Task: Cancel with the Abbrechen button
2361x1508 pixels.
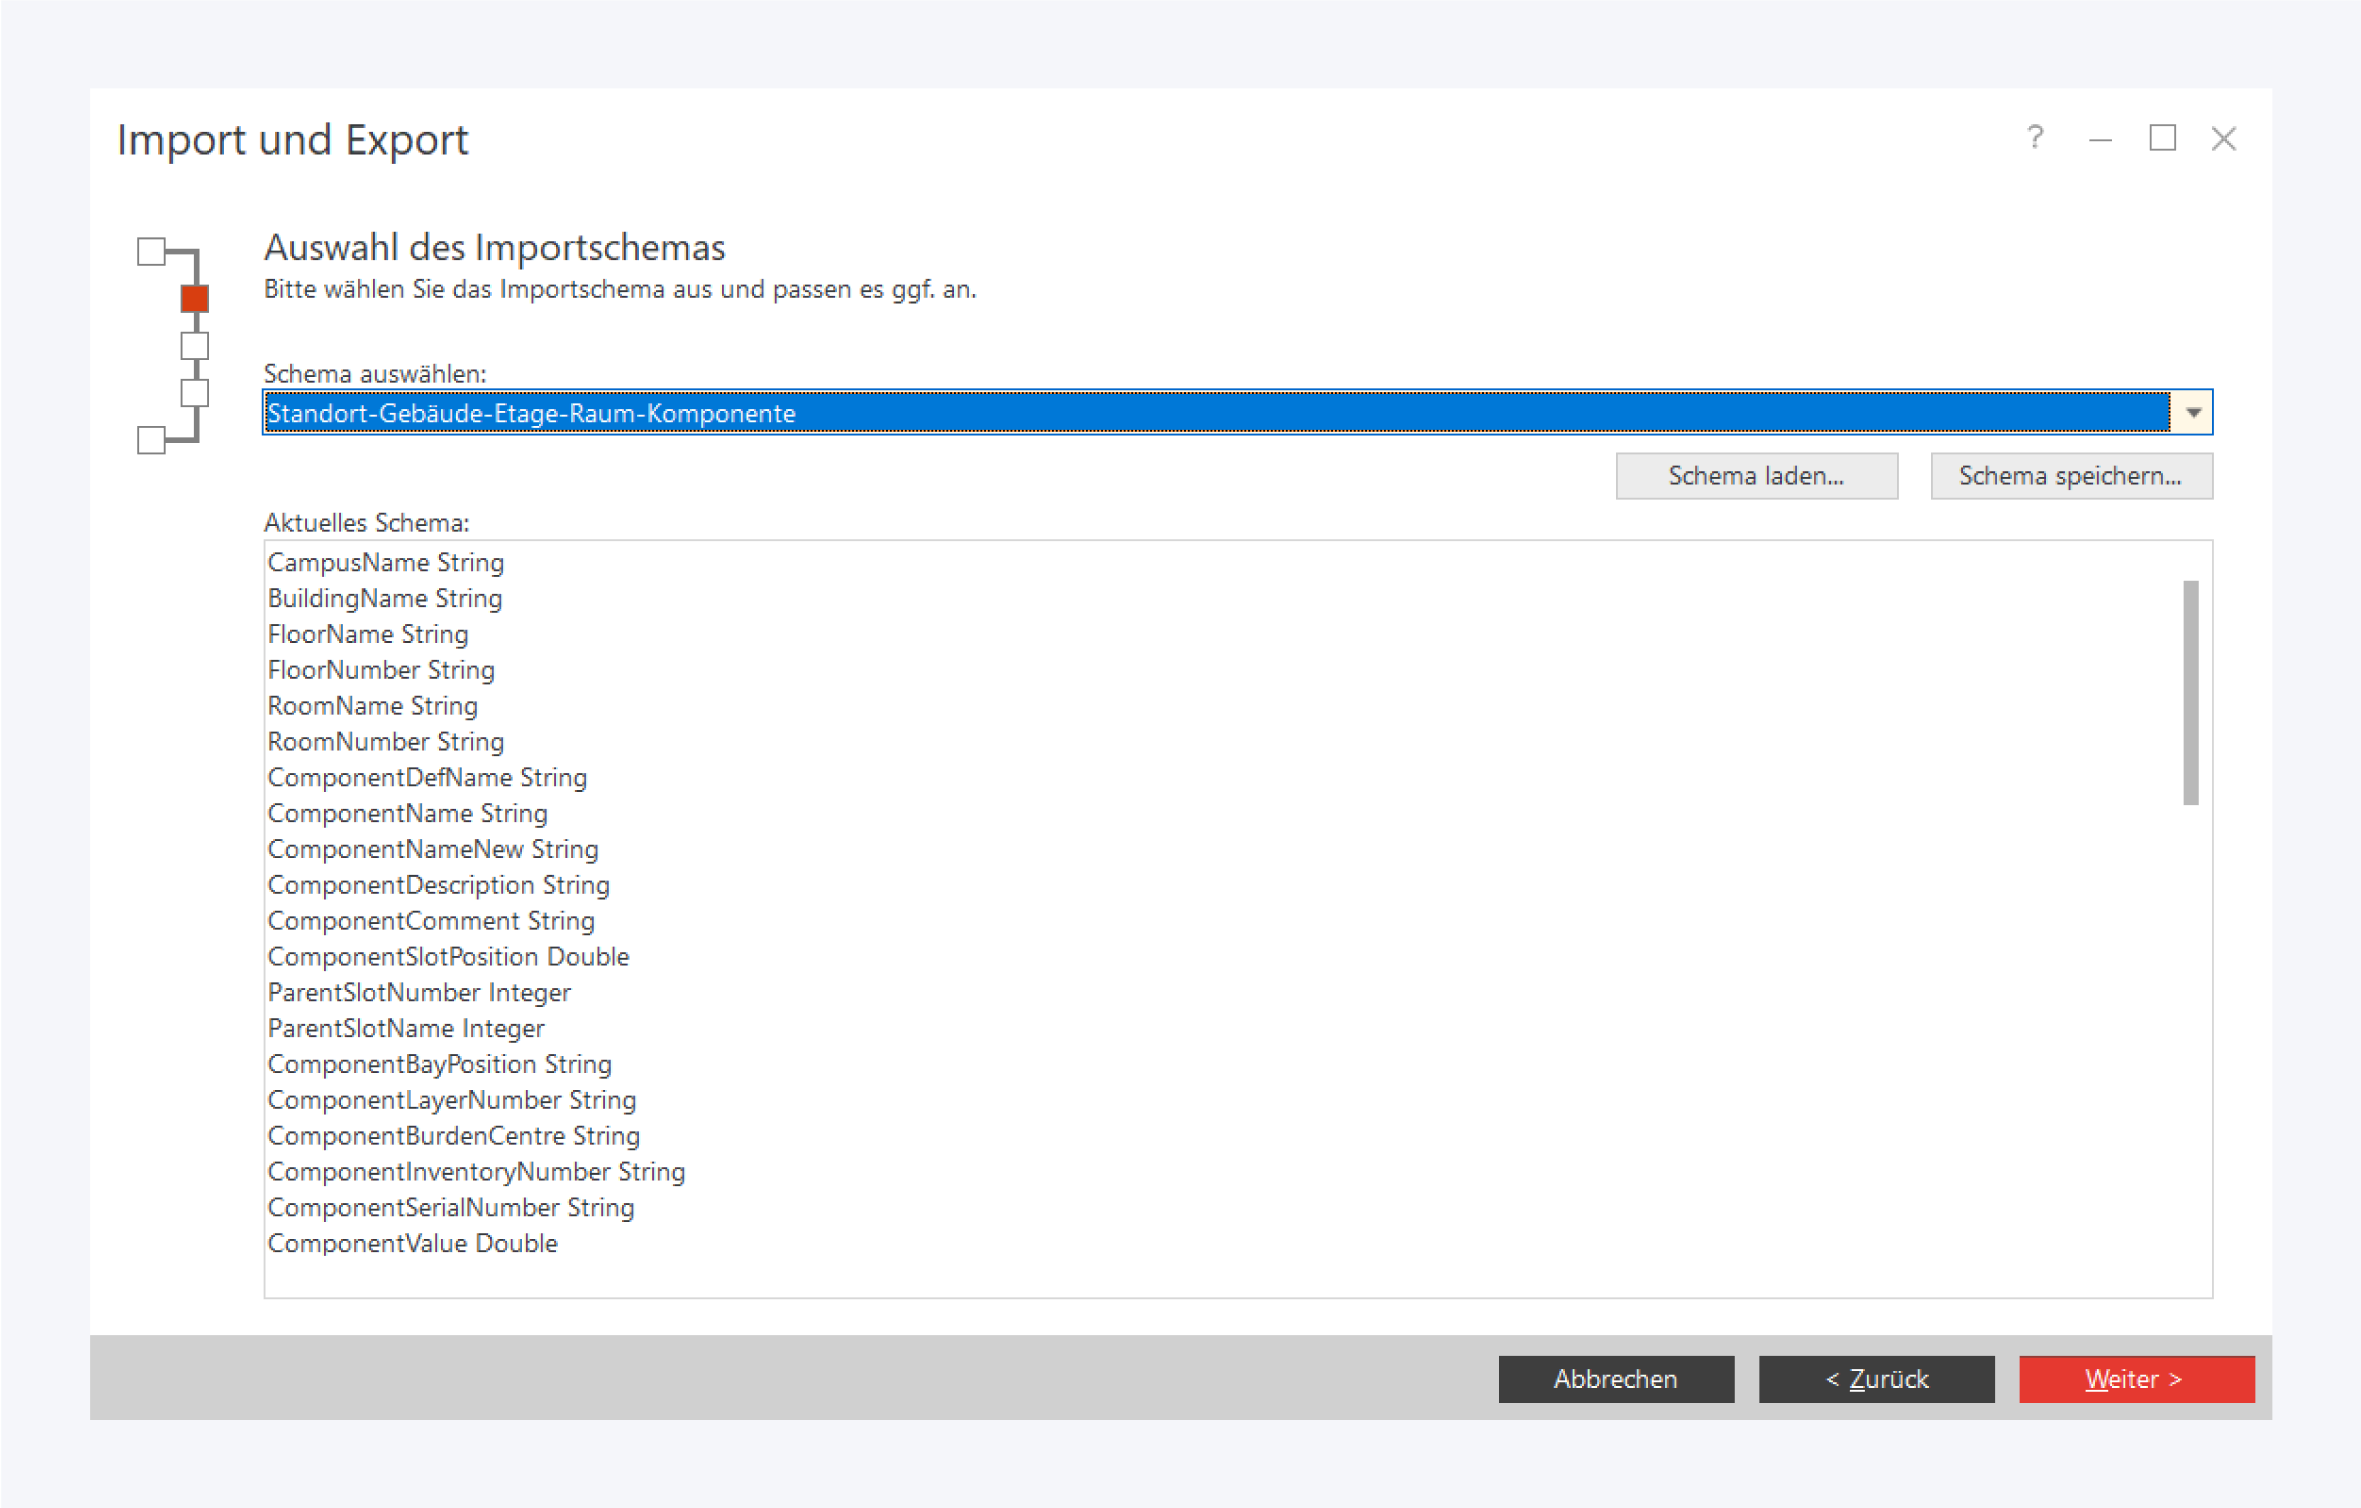Action: [1615, 1379]
